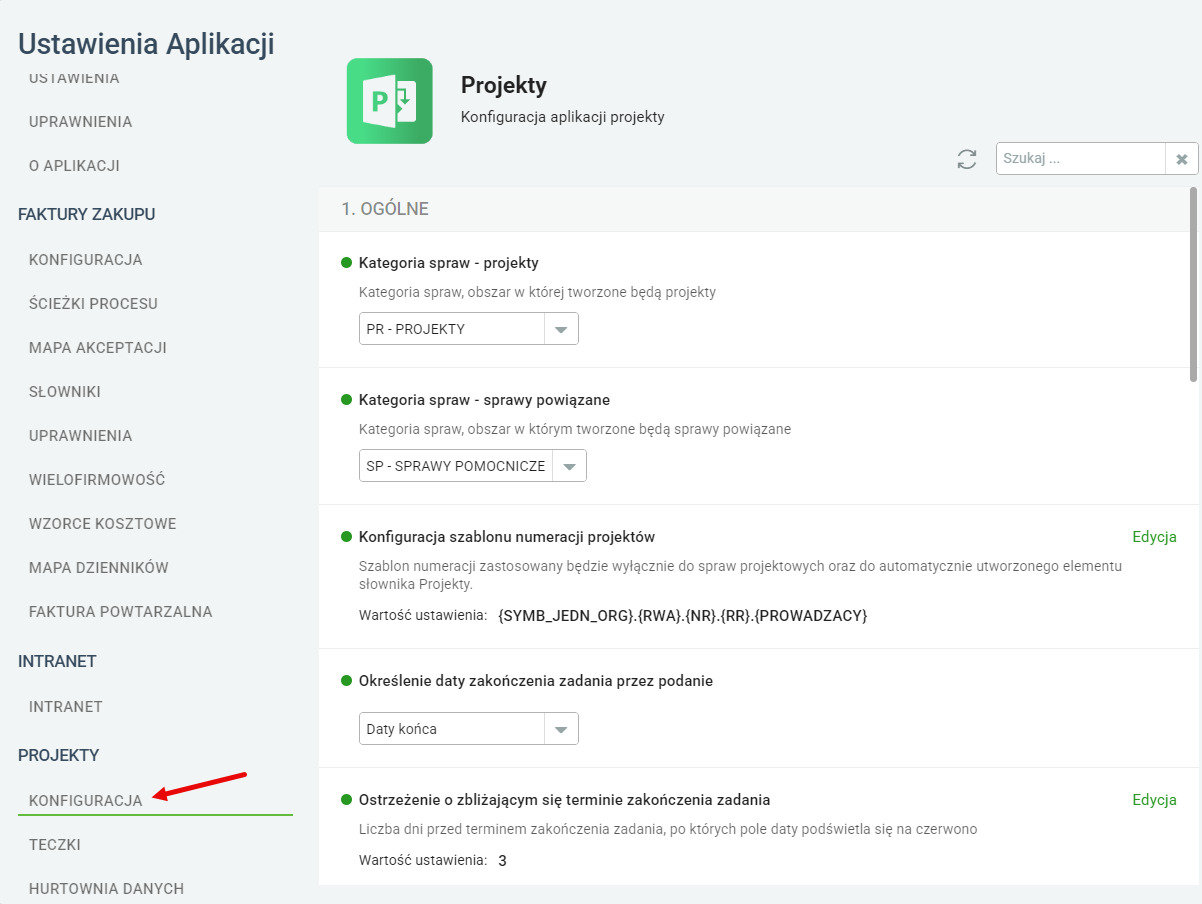Open Wielofirmowość sidebar item
Screen dimensions: 1202x904
pos(97,480)
